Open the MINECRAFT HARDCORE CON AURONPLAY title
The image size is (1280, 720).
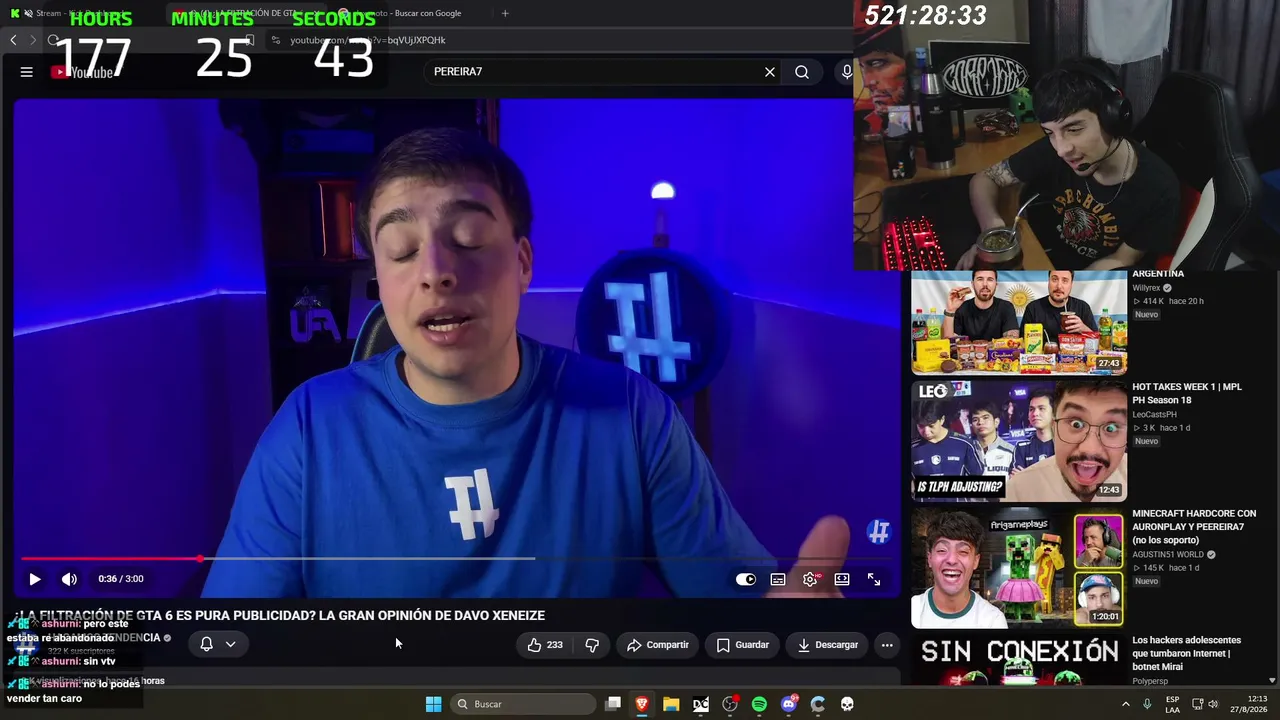tap(1194, 527)
